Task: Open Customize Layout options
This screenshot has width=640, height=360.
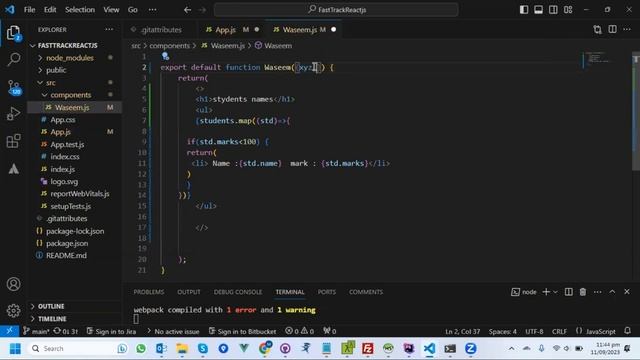Action: point(568,9)
